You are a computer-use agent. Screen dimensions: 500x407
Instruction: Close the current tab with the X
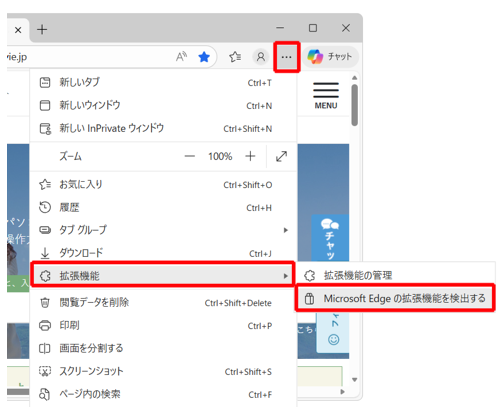pos(18,30)
